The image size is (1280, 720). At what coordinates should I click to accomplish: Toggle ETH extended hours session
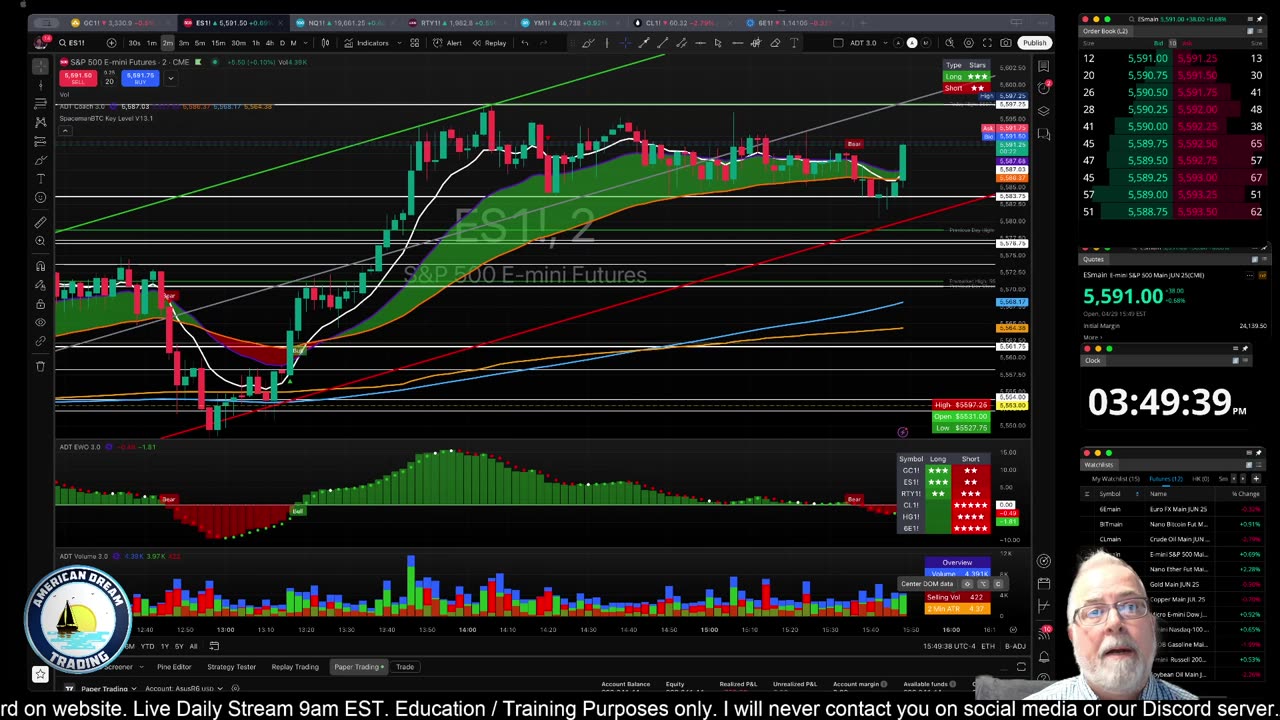coord(988,646)
